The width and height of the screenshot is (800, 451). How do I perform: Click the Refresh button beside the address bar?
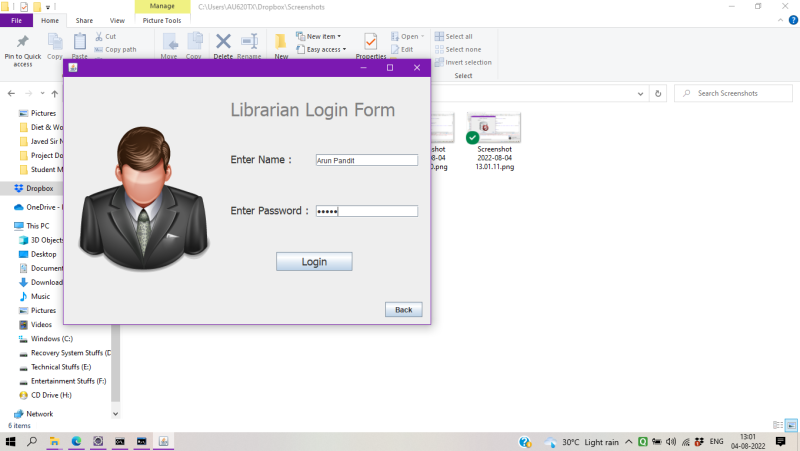coord(658,94)
